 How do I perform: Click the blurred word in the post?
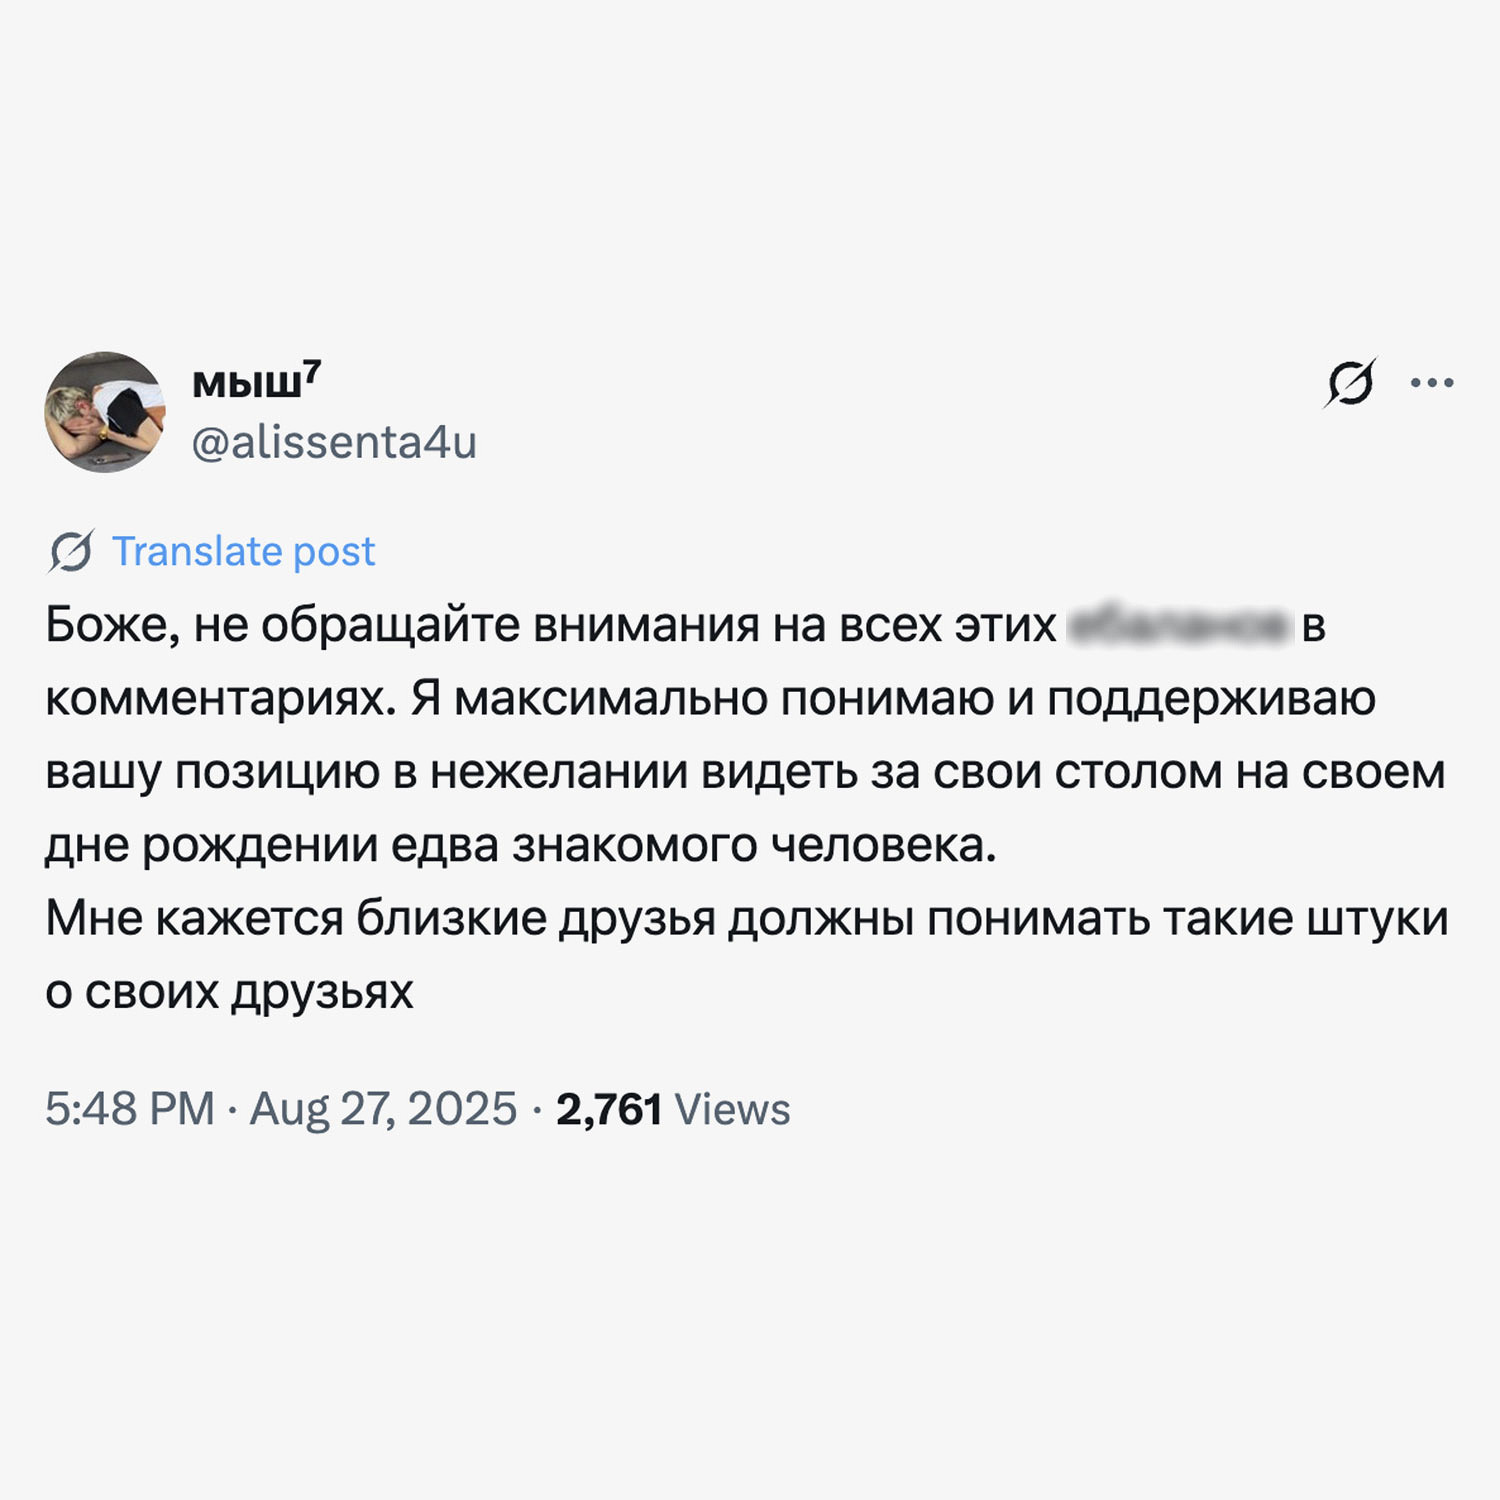point(1178,625)
